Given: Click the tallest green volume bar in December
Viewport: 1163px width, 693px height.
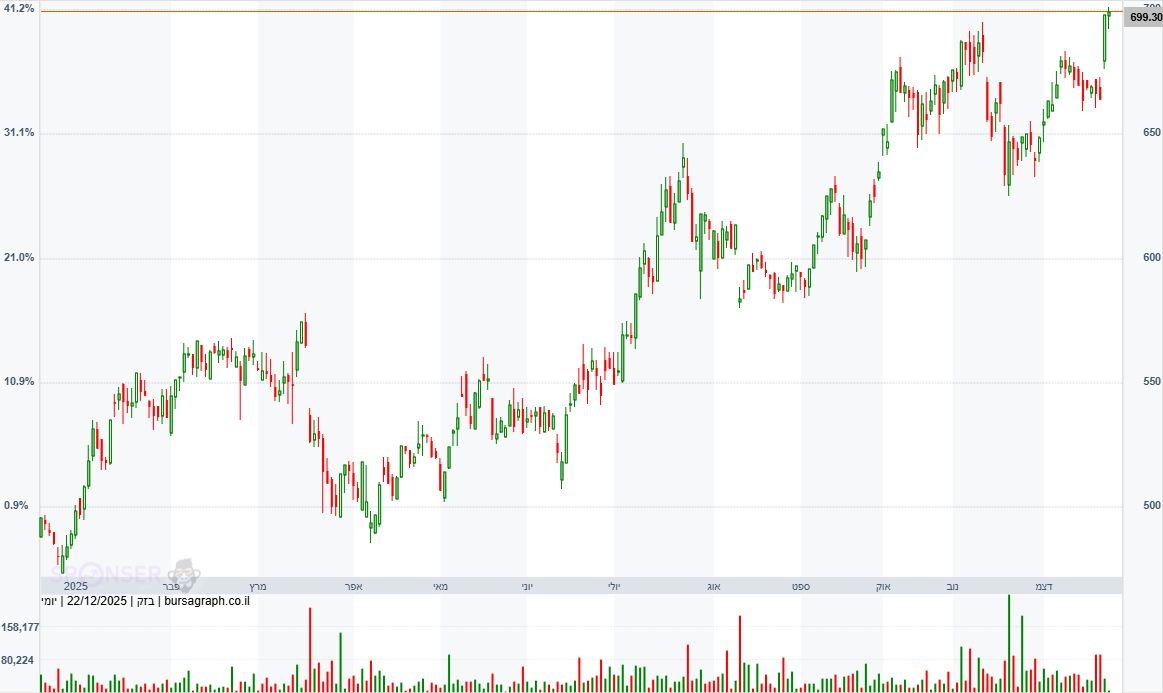Looking at the screenshot, I should point(1009,643).
